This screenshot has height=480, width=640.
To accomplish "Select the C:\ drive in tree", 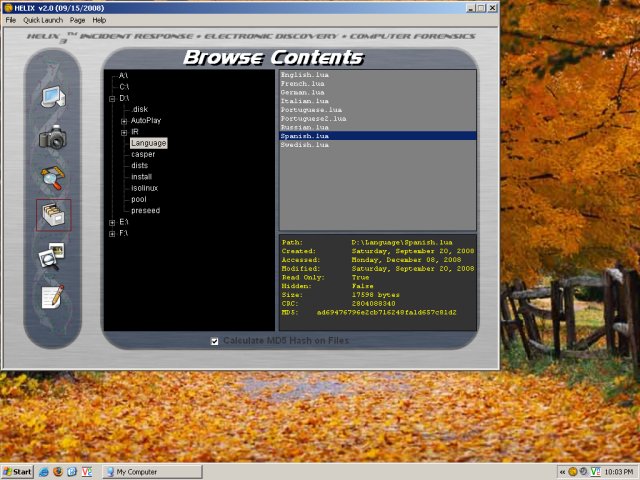I will (x=124, y=87).
